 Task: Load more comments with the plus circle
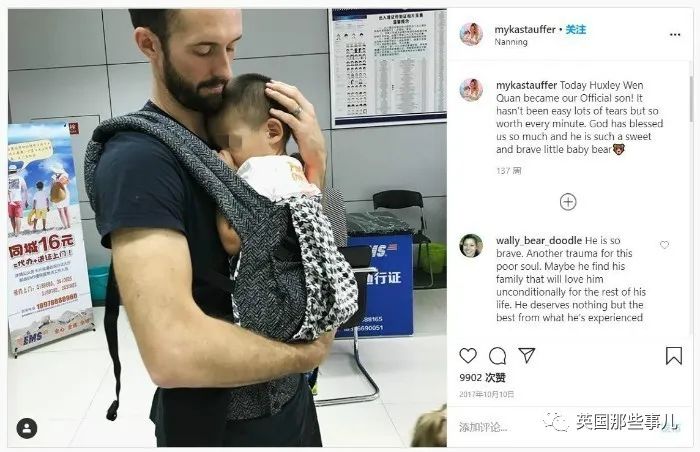coord(568,202)
